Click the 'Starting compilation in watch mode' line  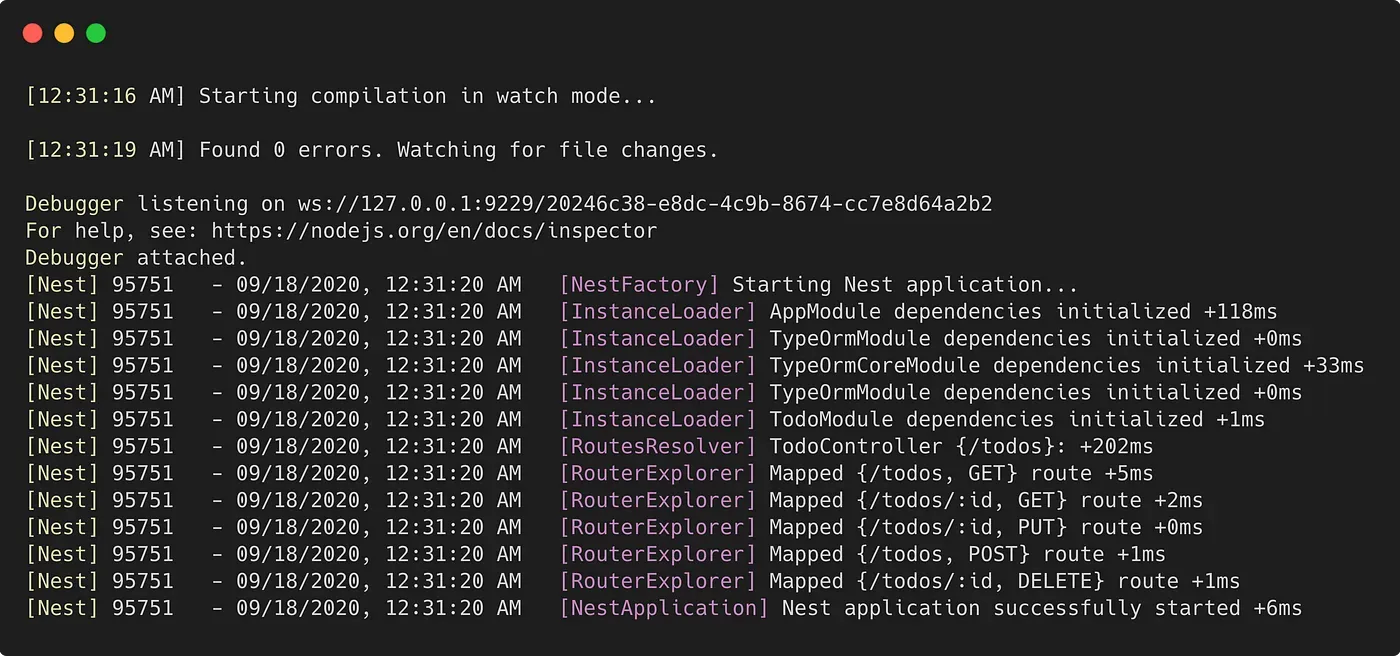point(341,96)
